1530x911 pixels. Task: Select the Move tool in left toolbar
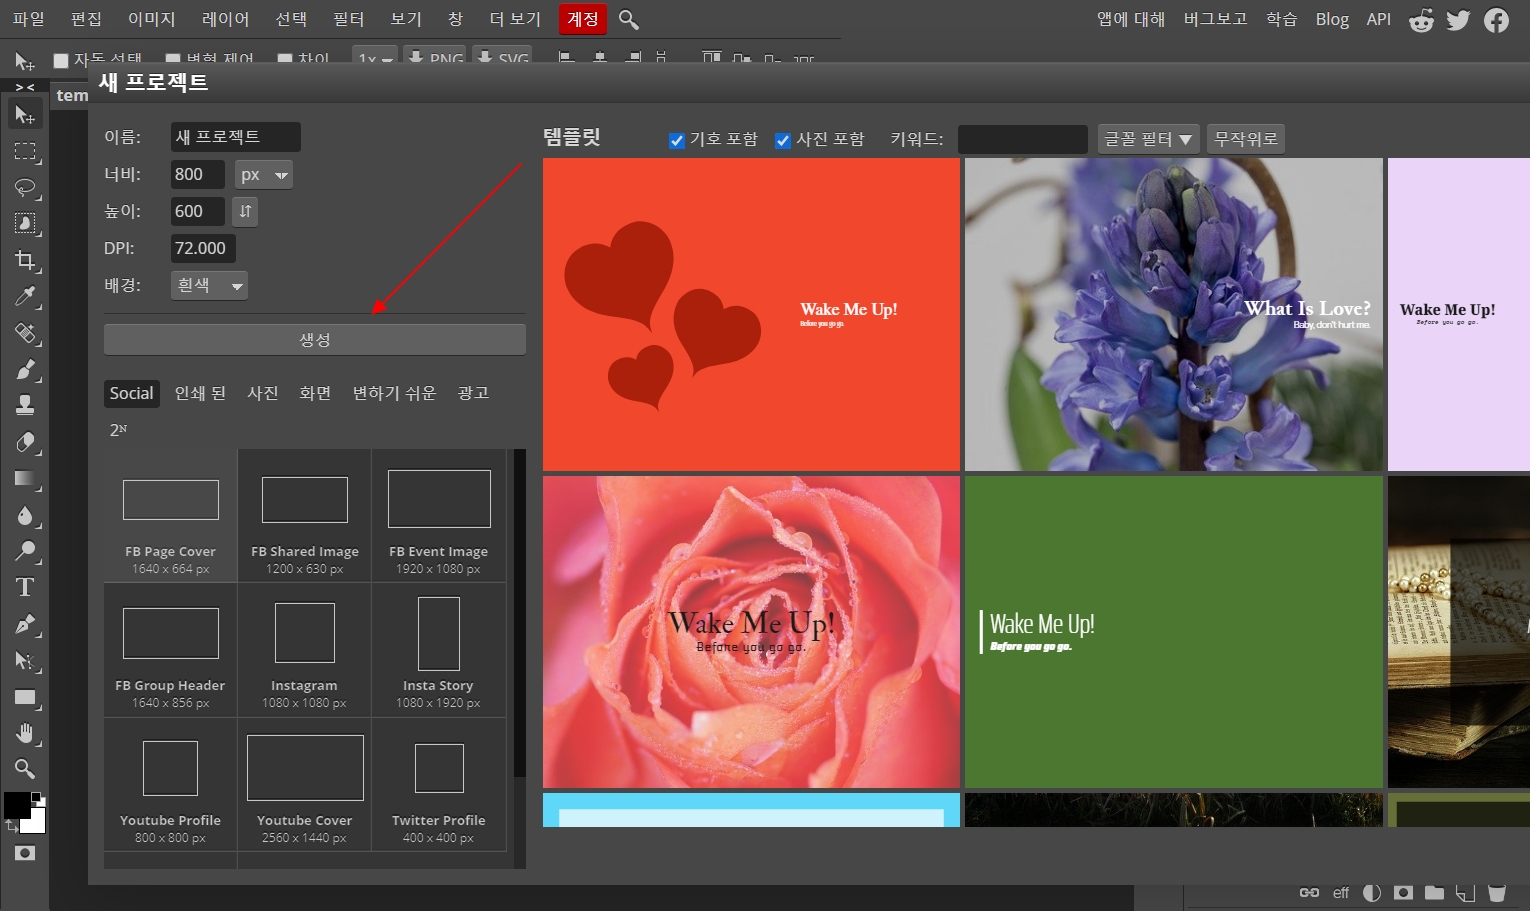(x=25, y=115)
